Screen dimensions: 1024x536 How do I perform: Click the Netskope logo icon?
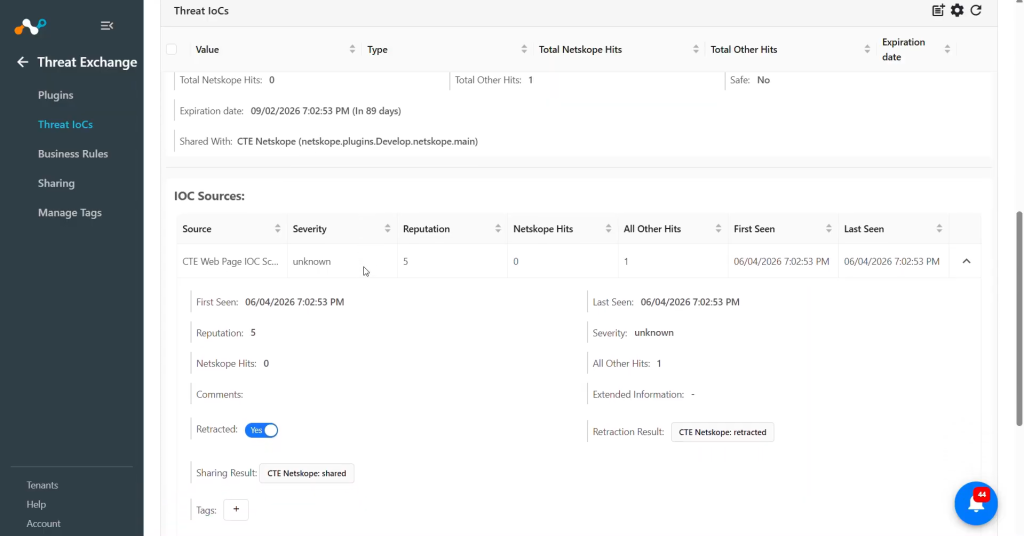(x=30, y=26)
